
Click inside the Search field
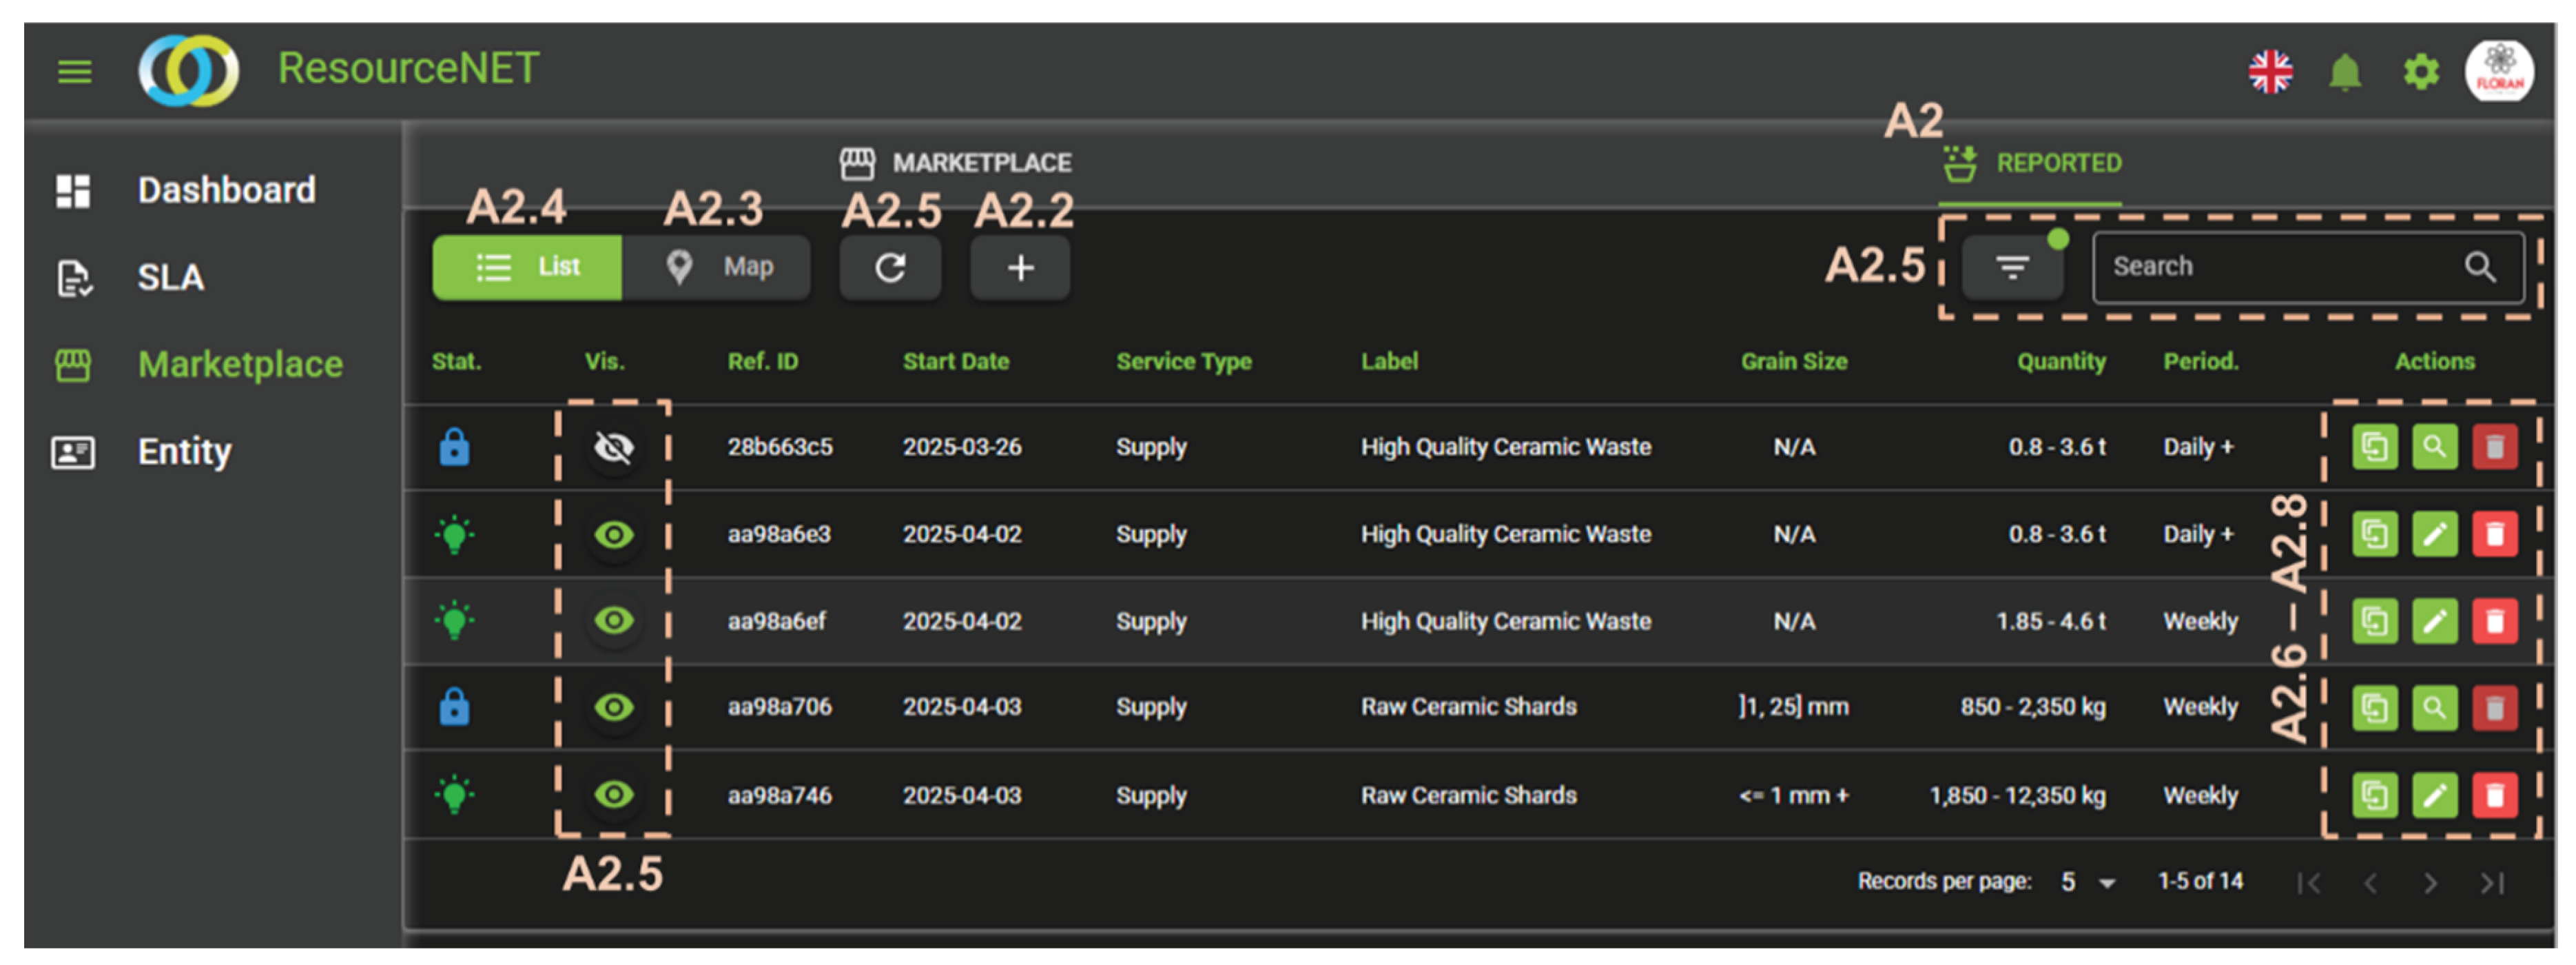(x=2280, y=266)
